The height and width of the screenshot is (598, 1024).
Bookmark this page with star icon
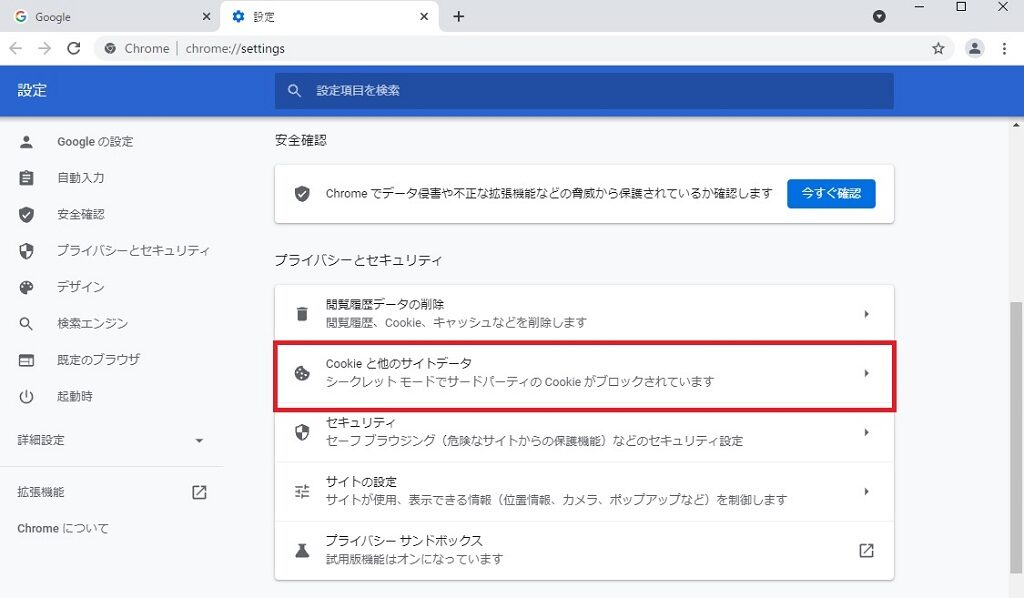938,48
